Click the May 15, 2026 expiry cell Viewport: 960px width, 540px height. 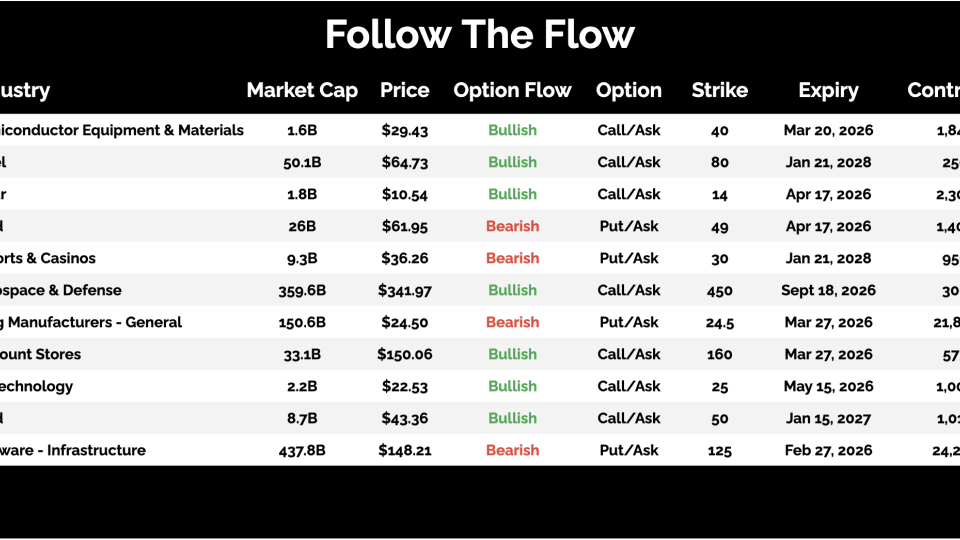point(828,386)
